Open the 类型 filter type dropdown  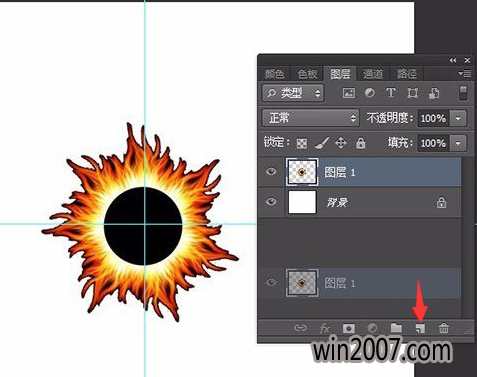tap(293, 93)
